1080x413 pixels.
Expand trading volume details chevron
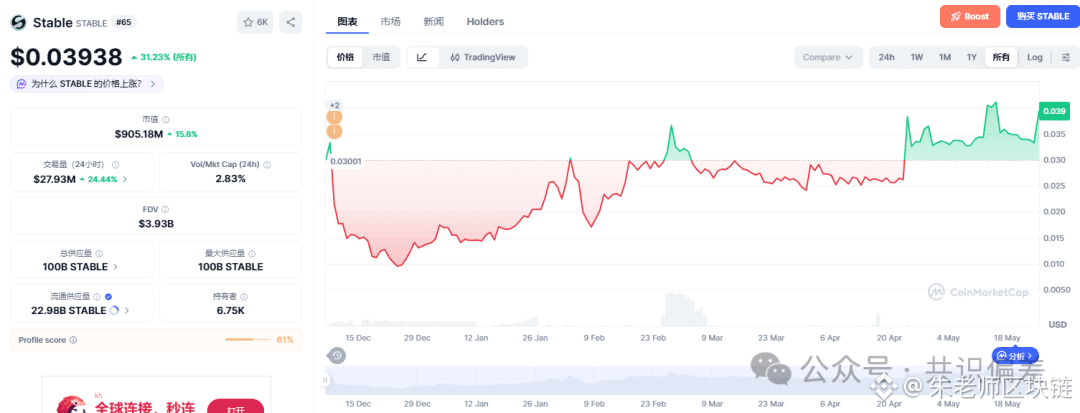tap(125, 179)
